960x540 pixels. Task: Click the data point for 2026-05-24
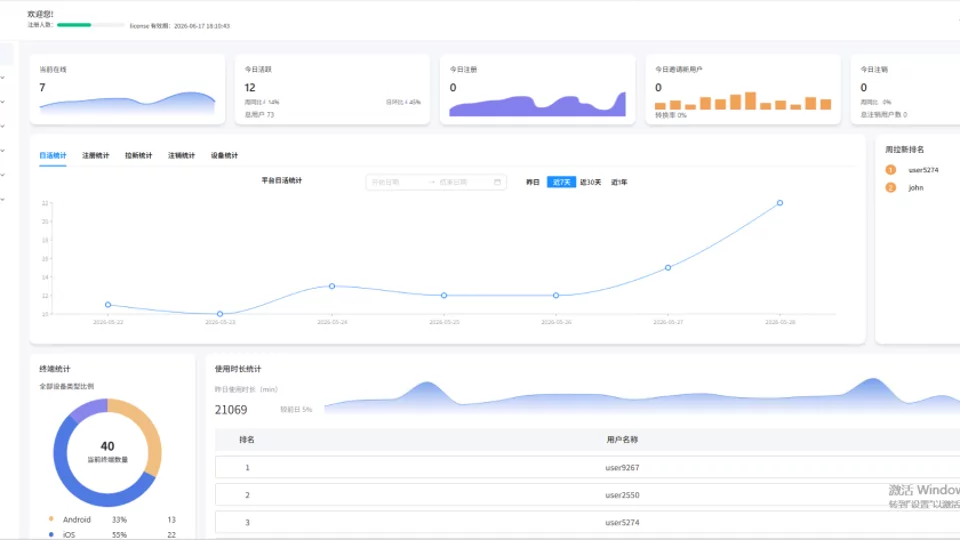click(x=332, y=286)
